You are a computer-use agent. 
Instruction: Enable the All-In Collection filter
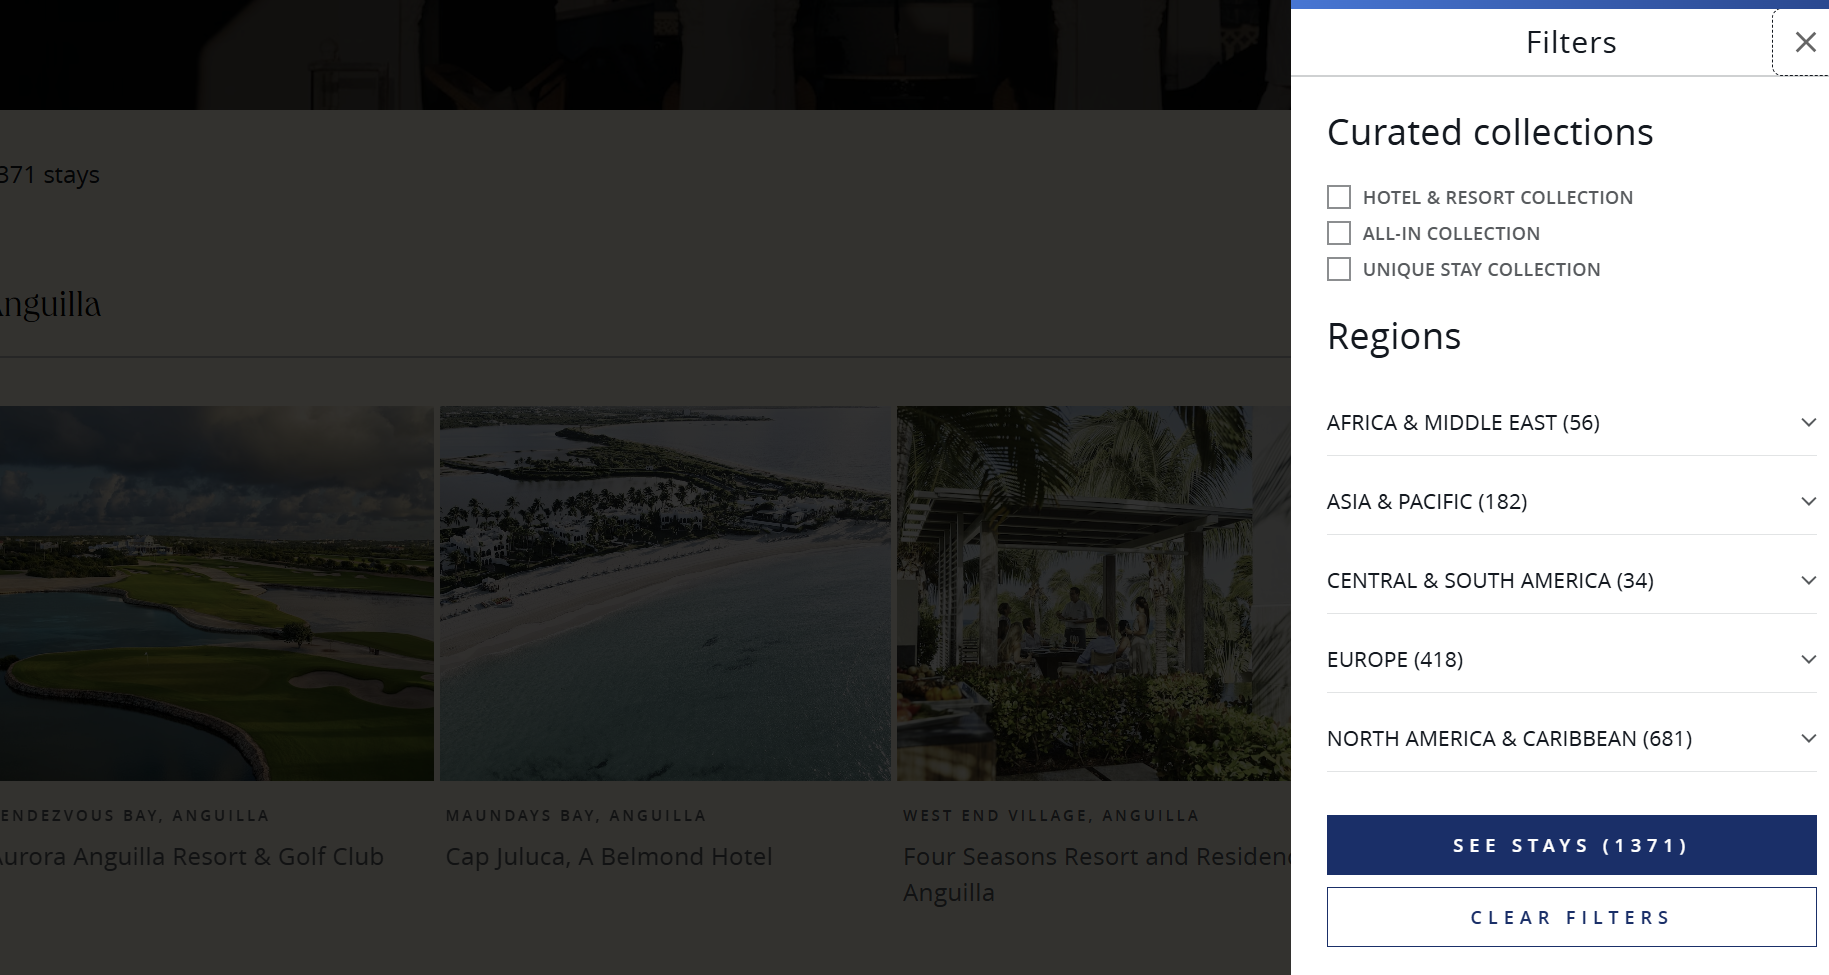point(1339,233)
